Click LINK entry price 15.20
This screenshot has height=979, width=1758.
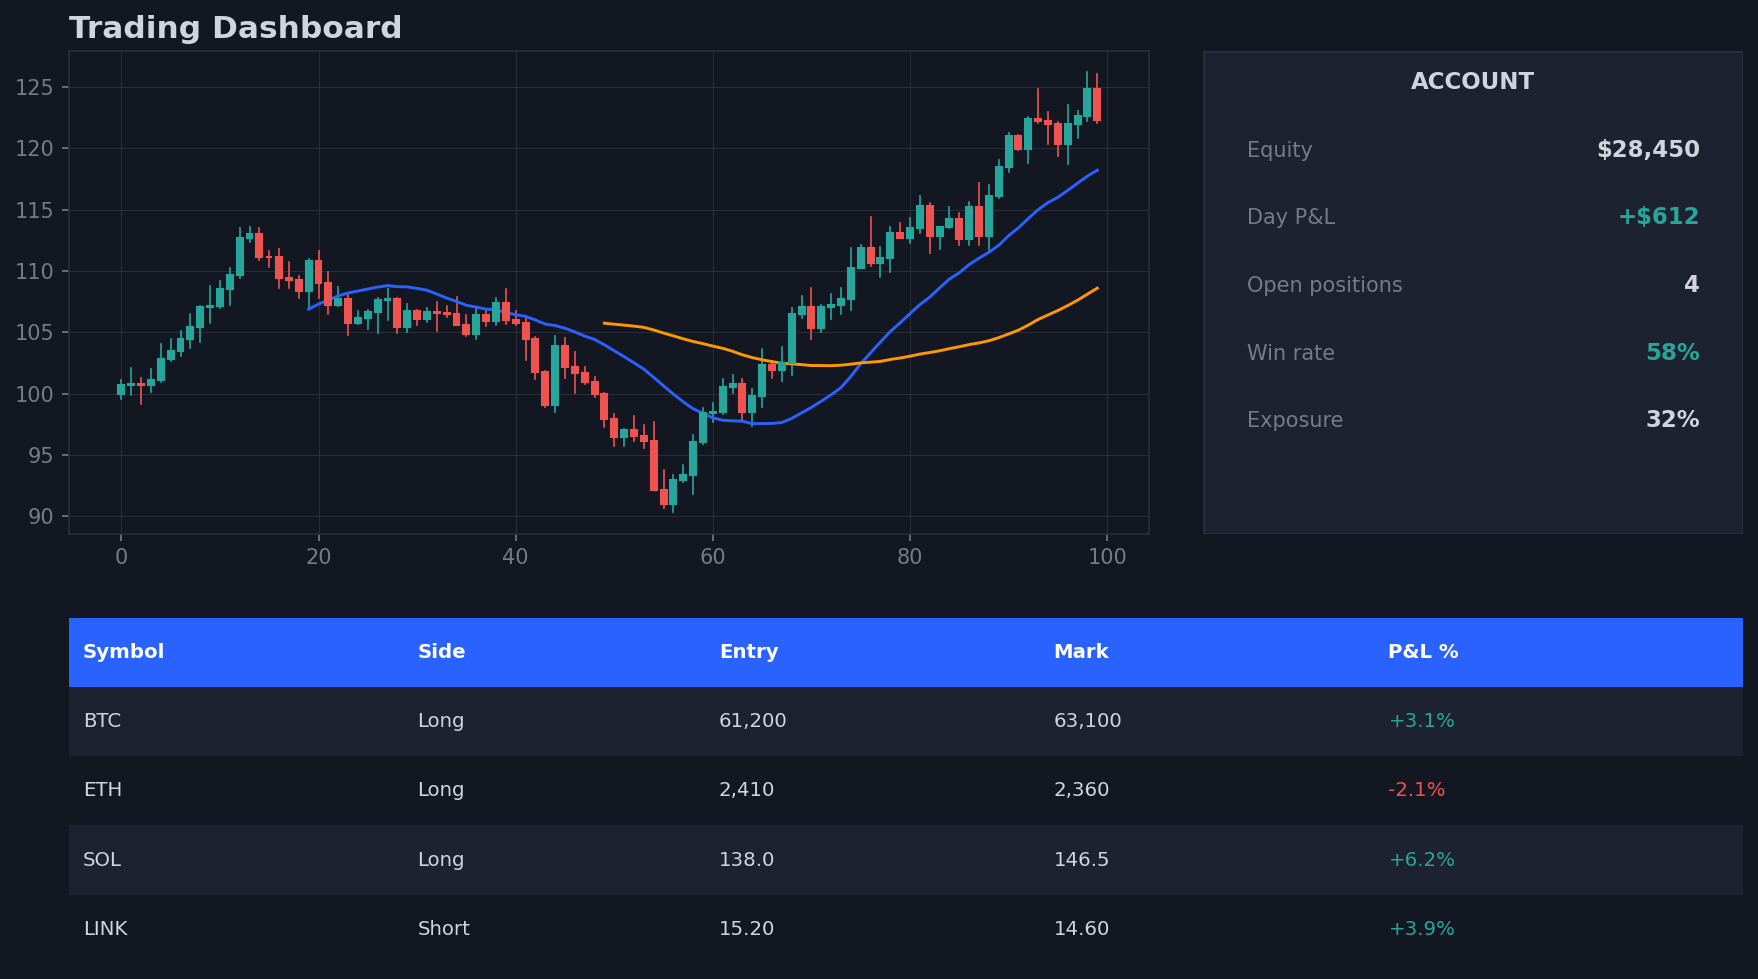coord(746,929)
